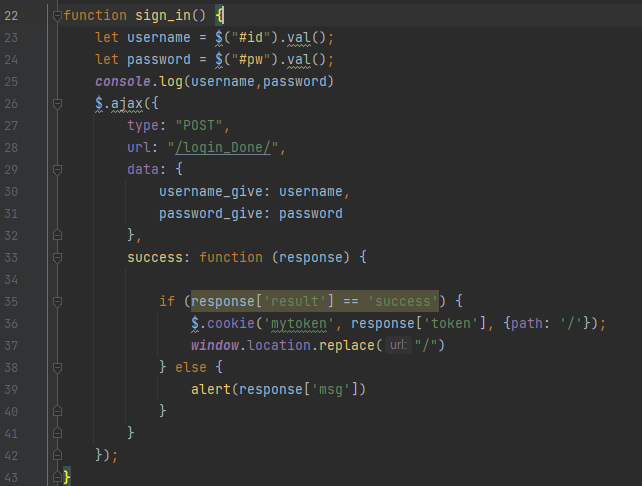Click the "POST" string value
This screenshot has height=486, width=642.
pos(199,125)
